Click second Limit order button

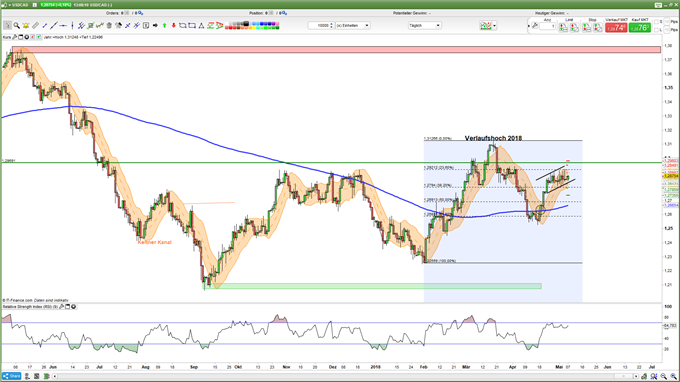point(574,27)
